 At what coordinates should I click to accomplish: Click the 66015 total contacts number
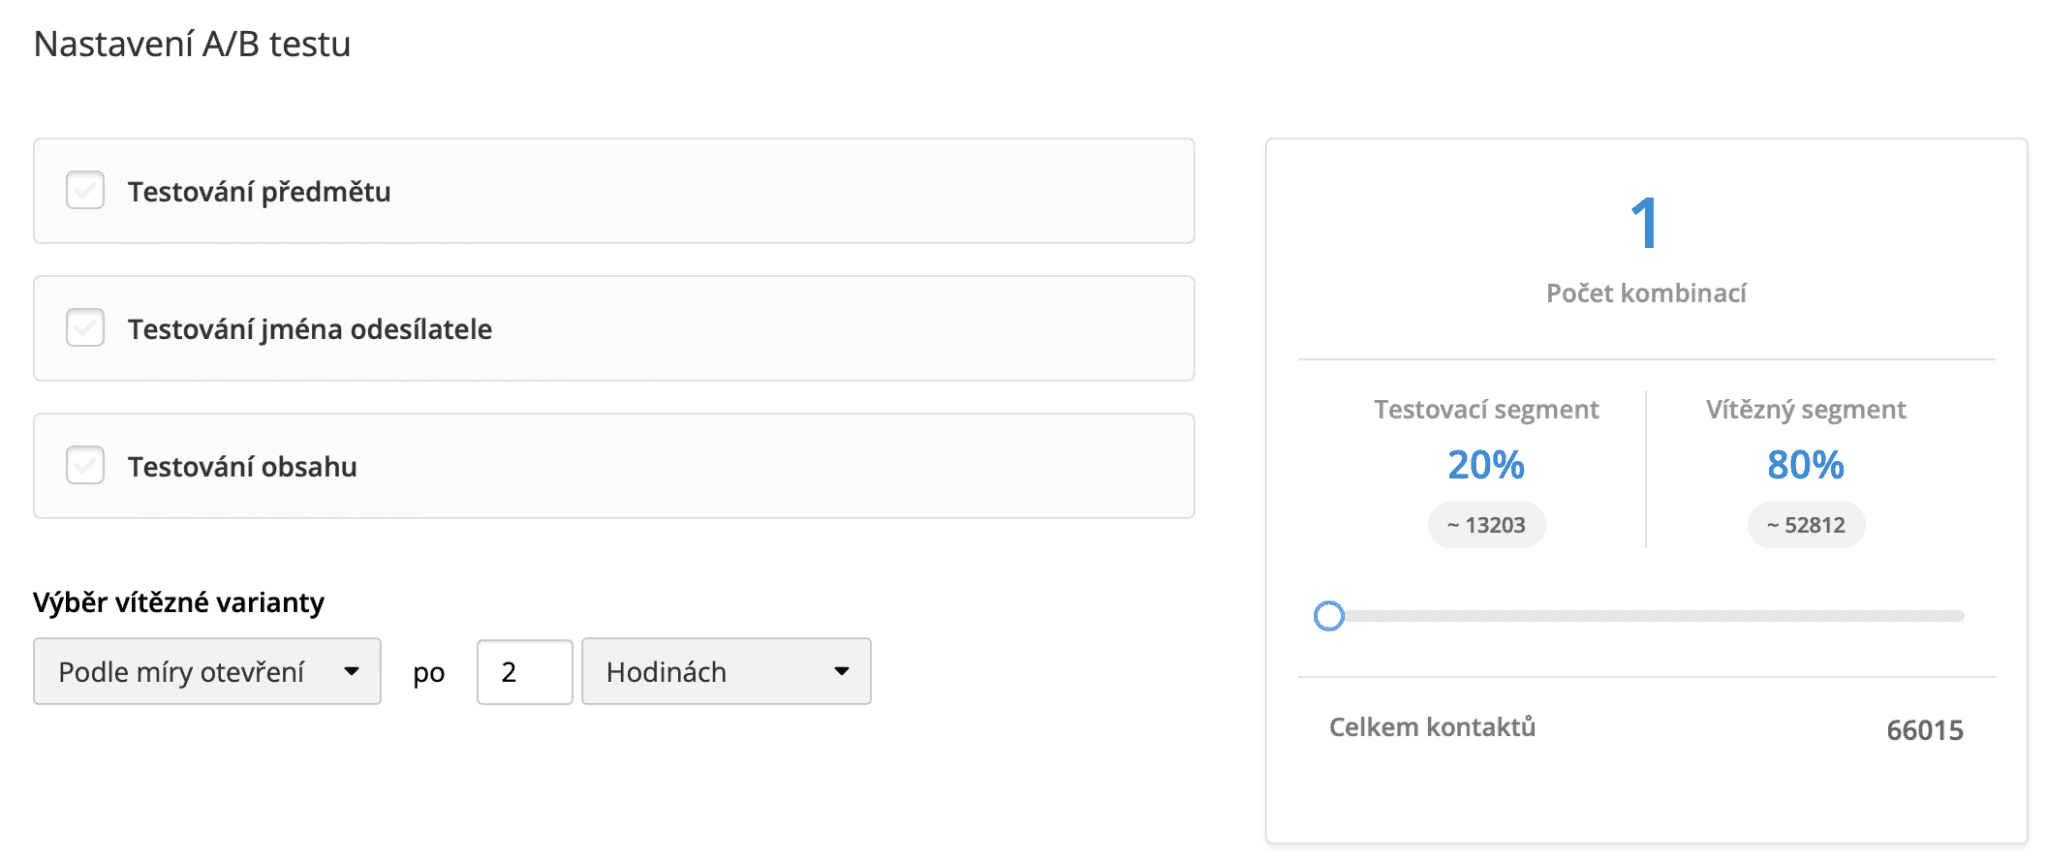tap(1925, 731)
